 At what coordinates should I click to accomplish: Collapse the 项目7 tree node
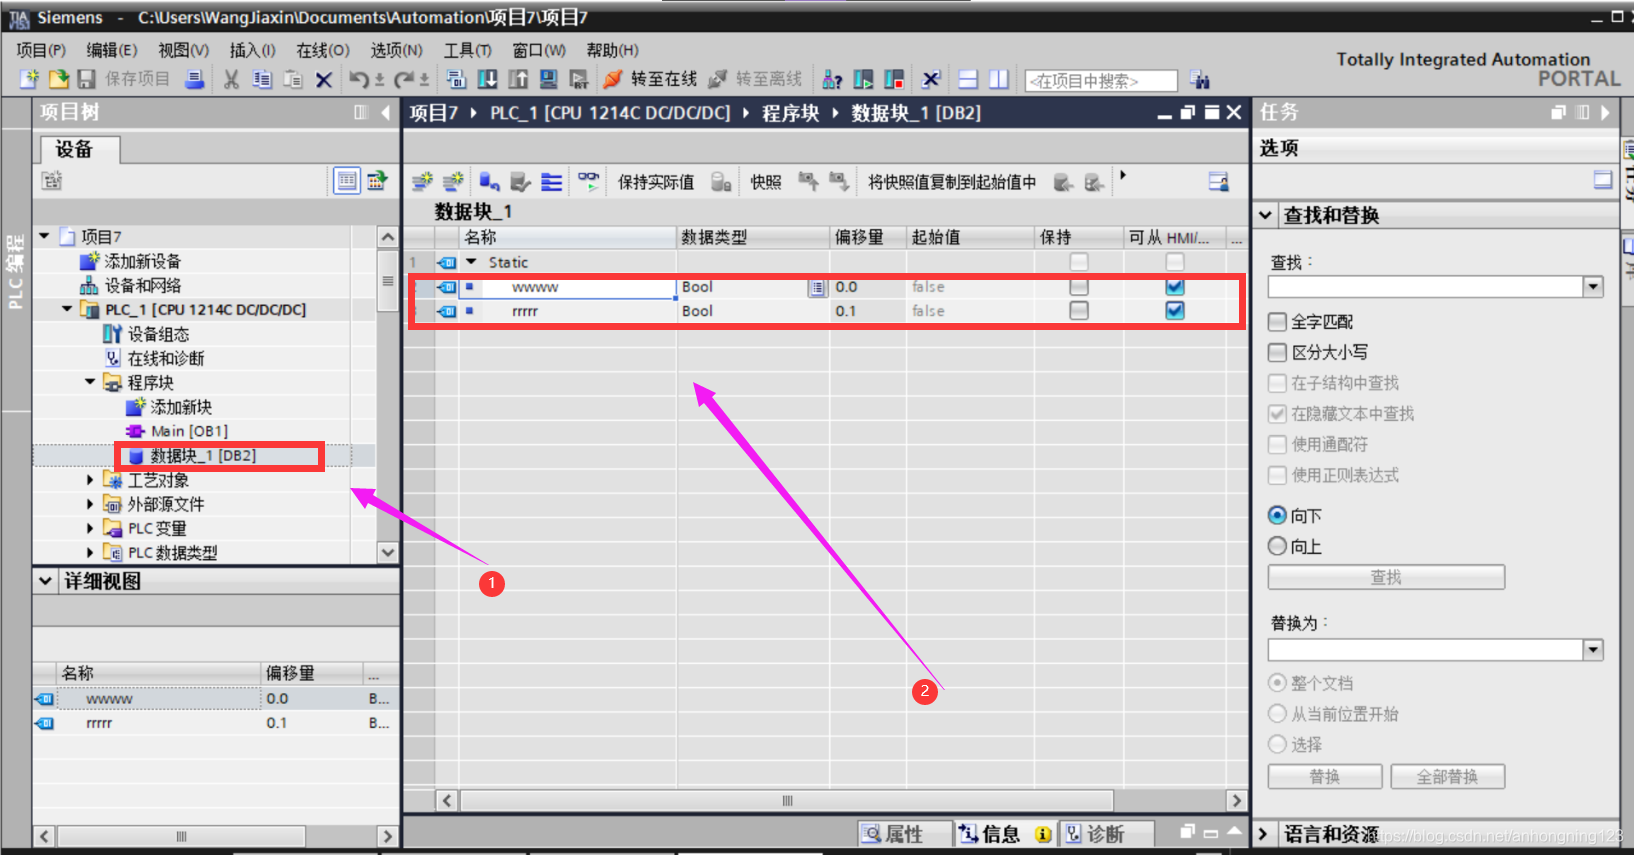pos(44,236)
